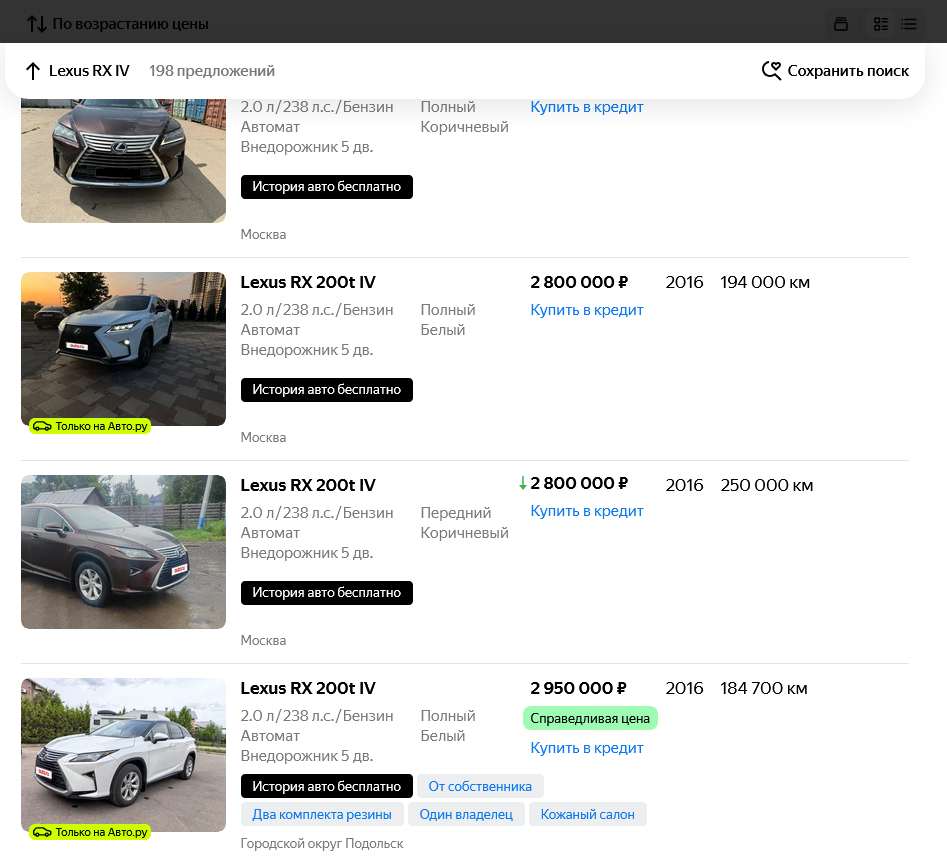Switch to detailed list view icon

click(x=881, y=24)
